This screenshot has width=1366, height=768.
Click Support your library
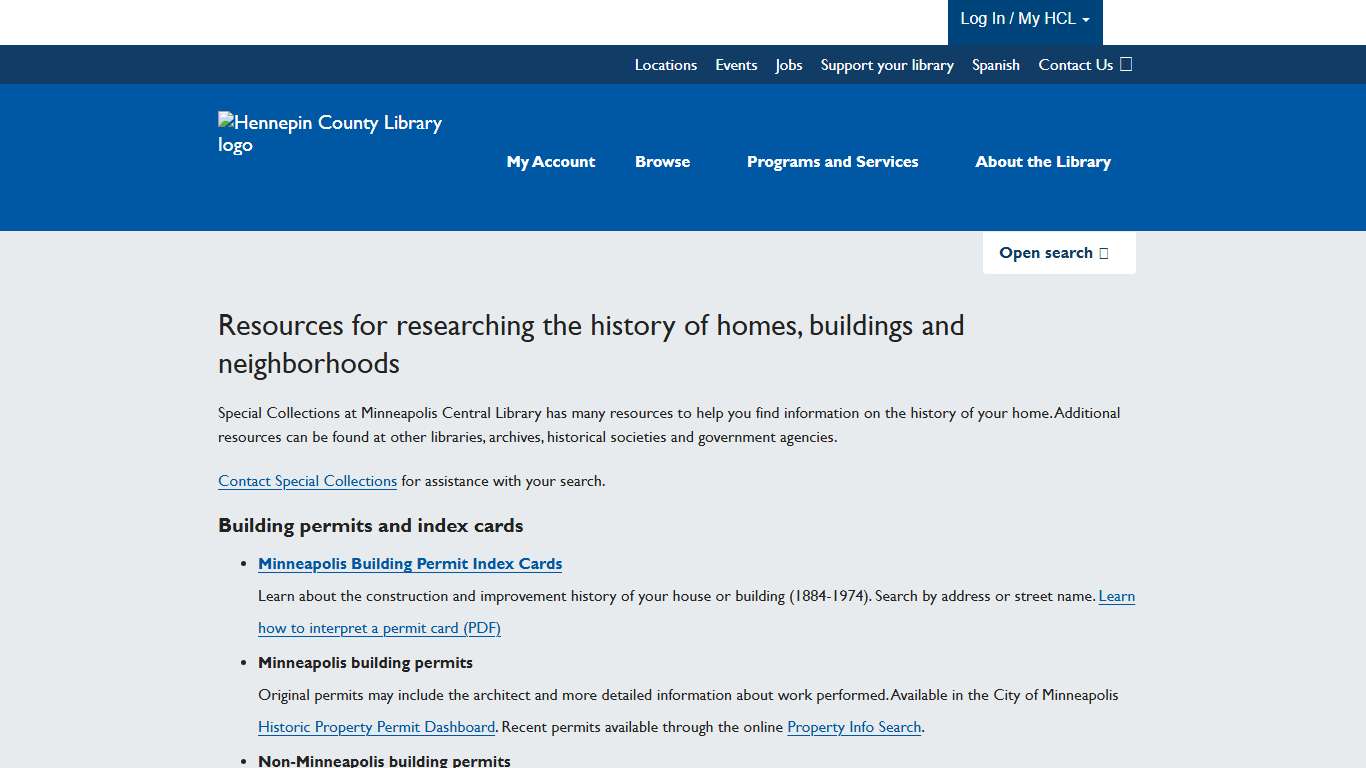click(x=887, y=64)
